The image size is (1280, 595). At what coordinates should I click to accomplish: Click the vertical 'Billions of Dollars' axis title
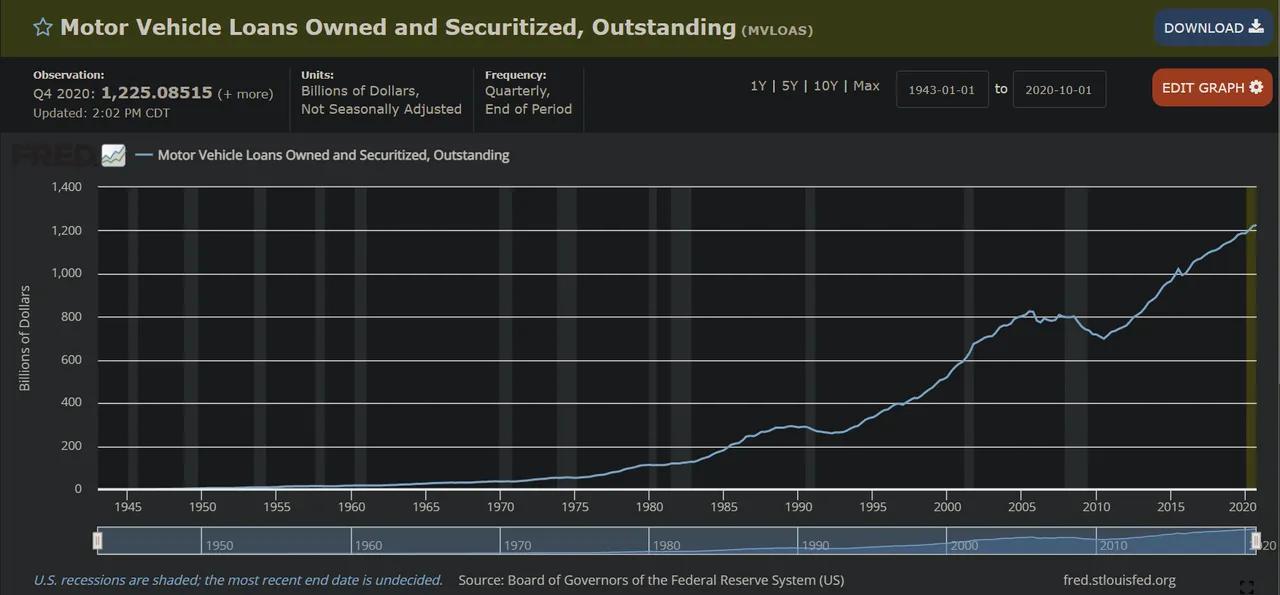coord(25,338)
